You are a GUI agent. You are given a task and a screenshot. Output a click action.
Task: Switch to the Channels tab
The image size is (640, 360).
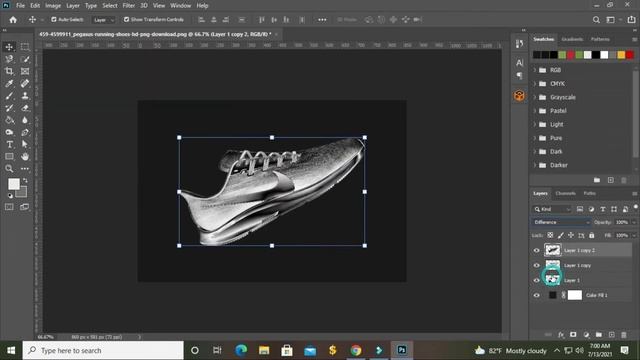[565, 193]
